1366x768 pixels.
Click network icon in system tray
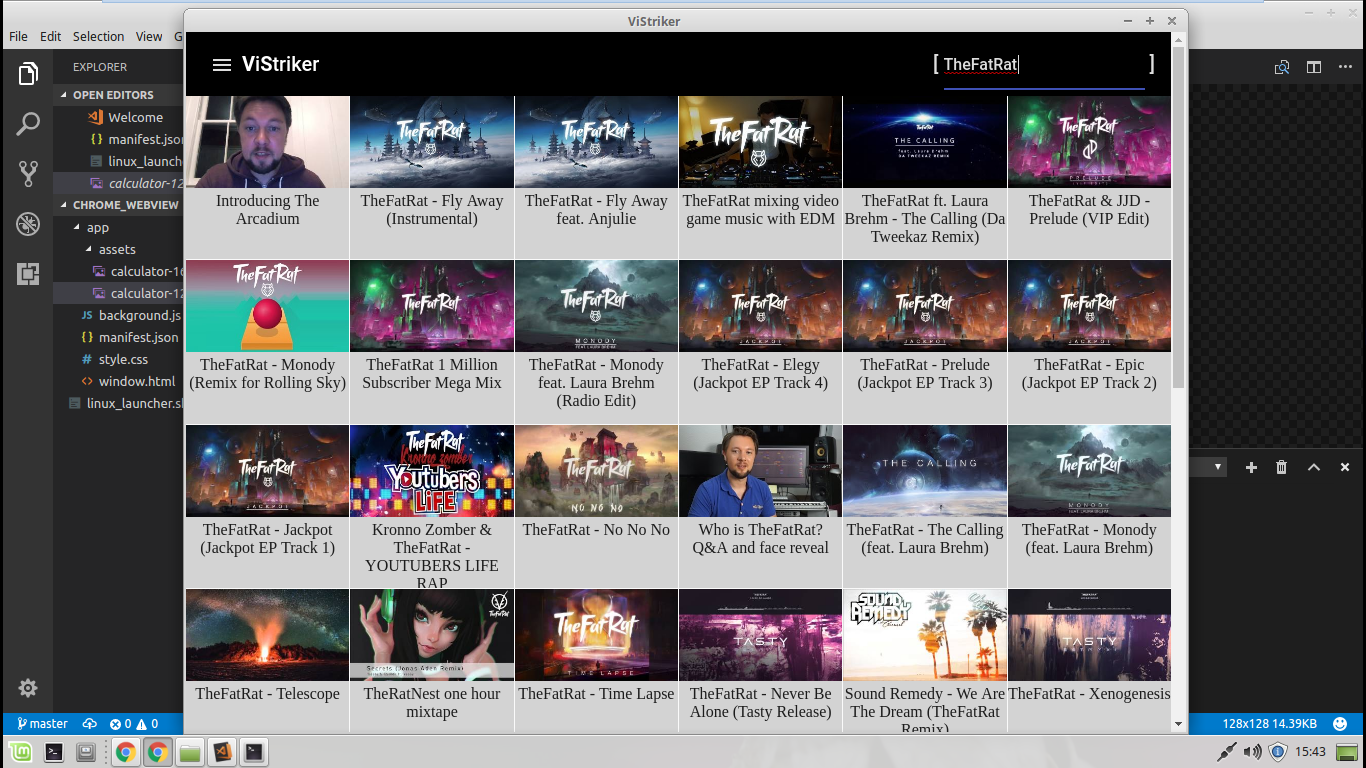click(x=1227, y=752)
